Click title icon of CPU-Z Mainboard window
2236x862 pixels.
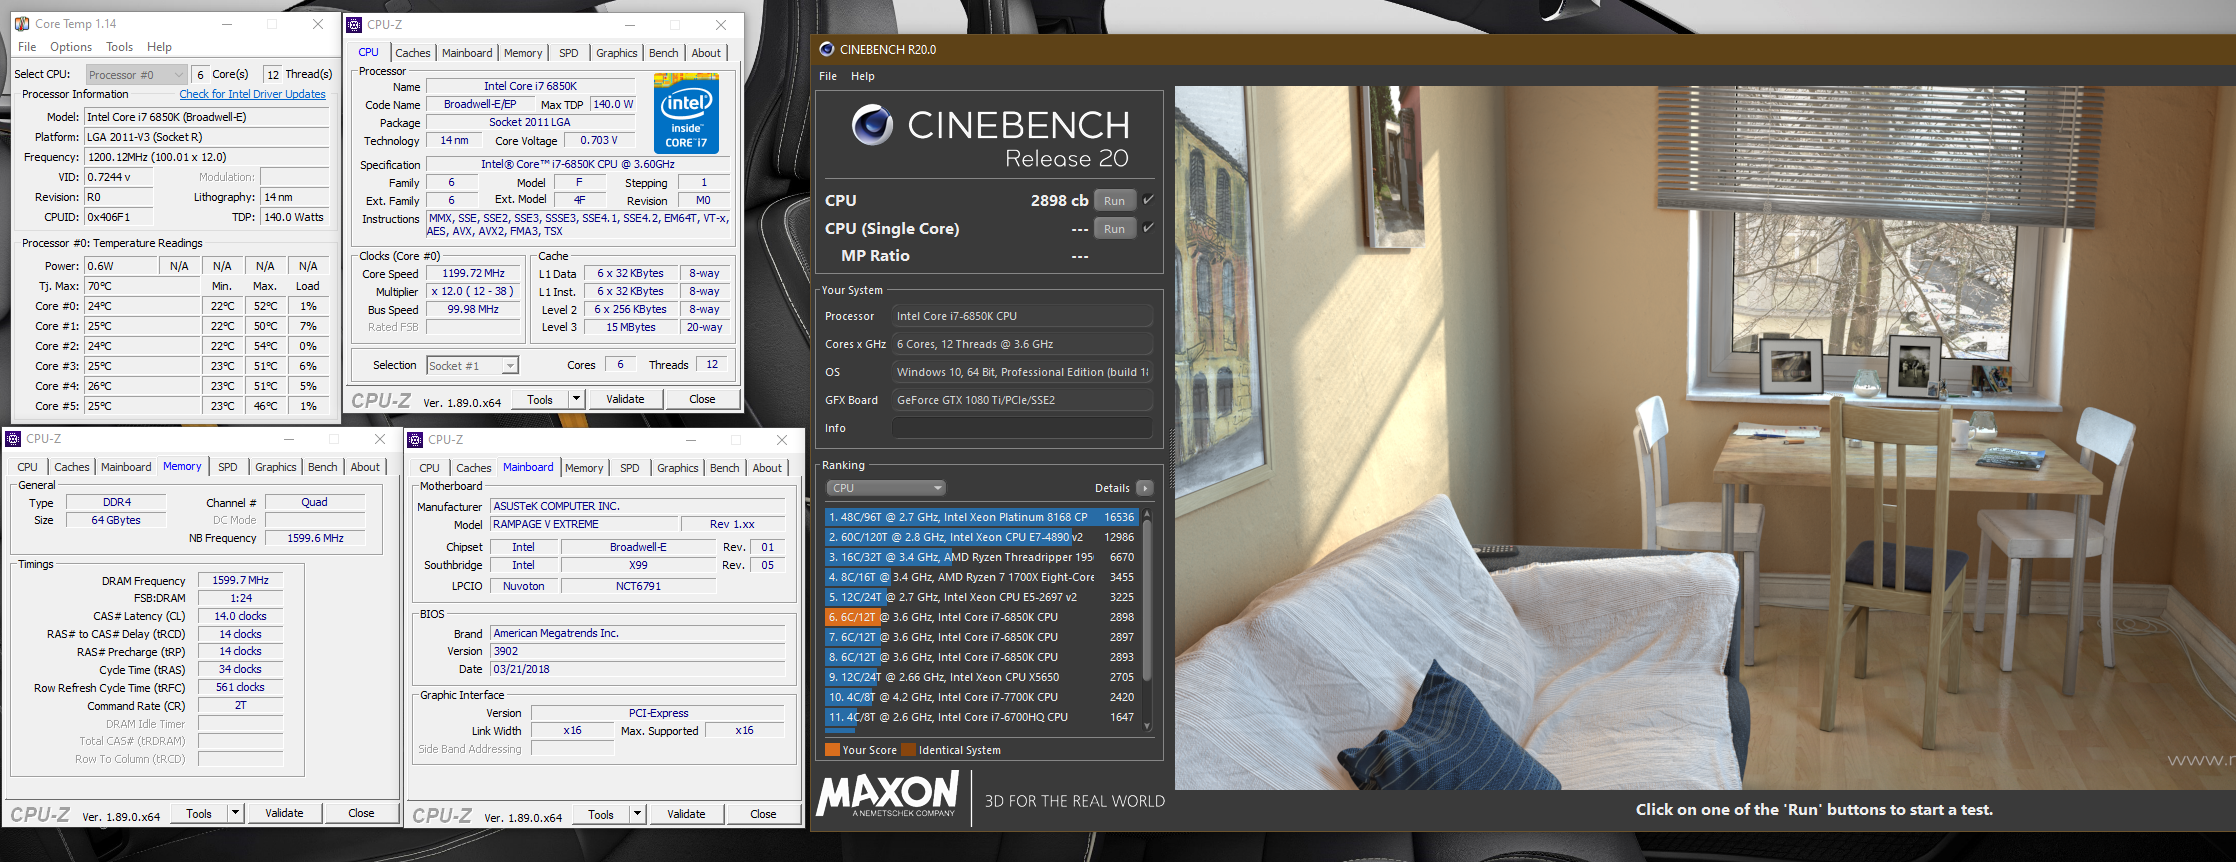[415, 440]
